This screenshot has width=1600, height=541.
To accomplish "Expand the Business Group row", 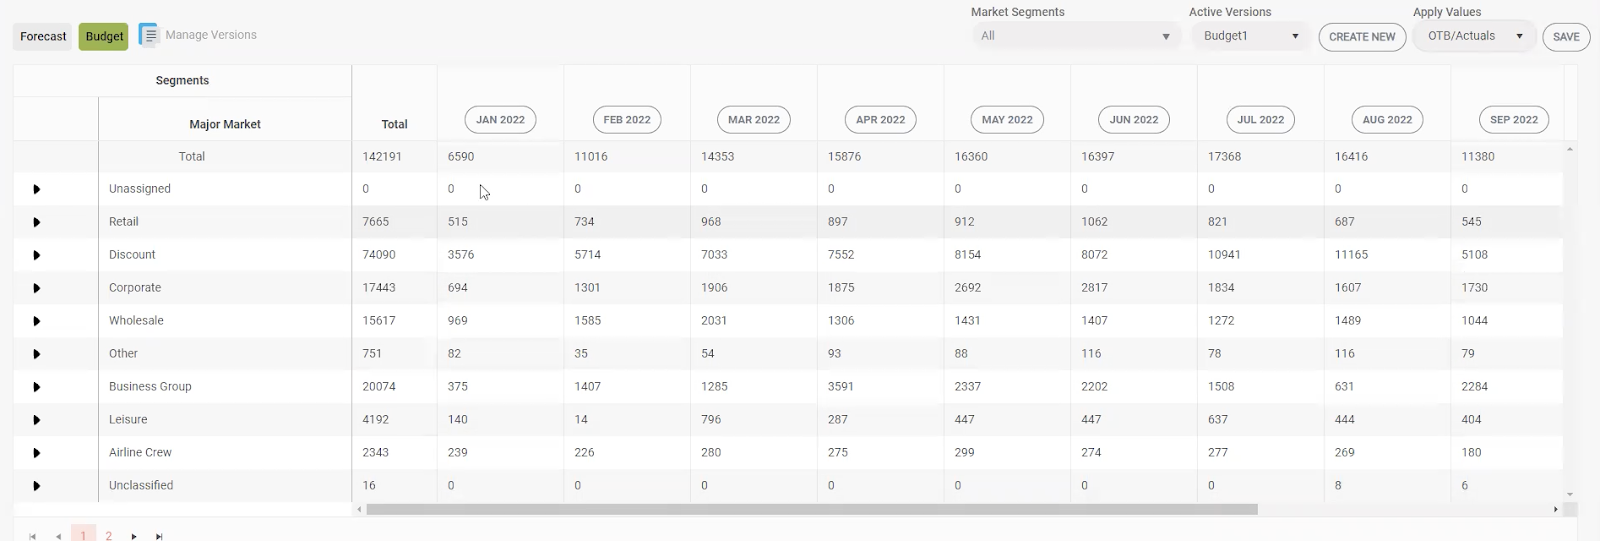I will [x=37, y=387].
